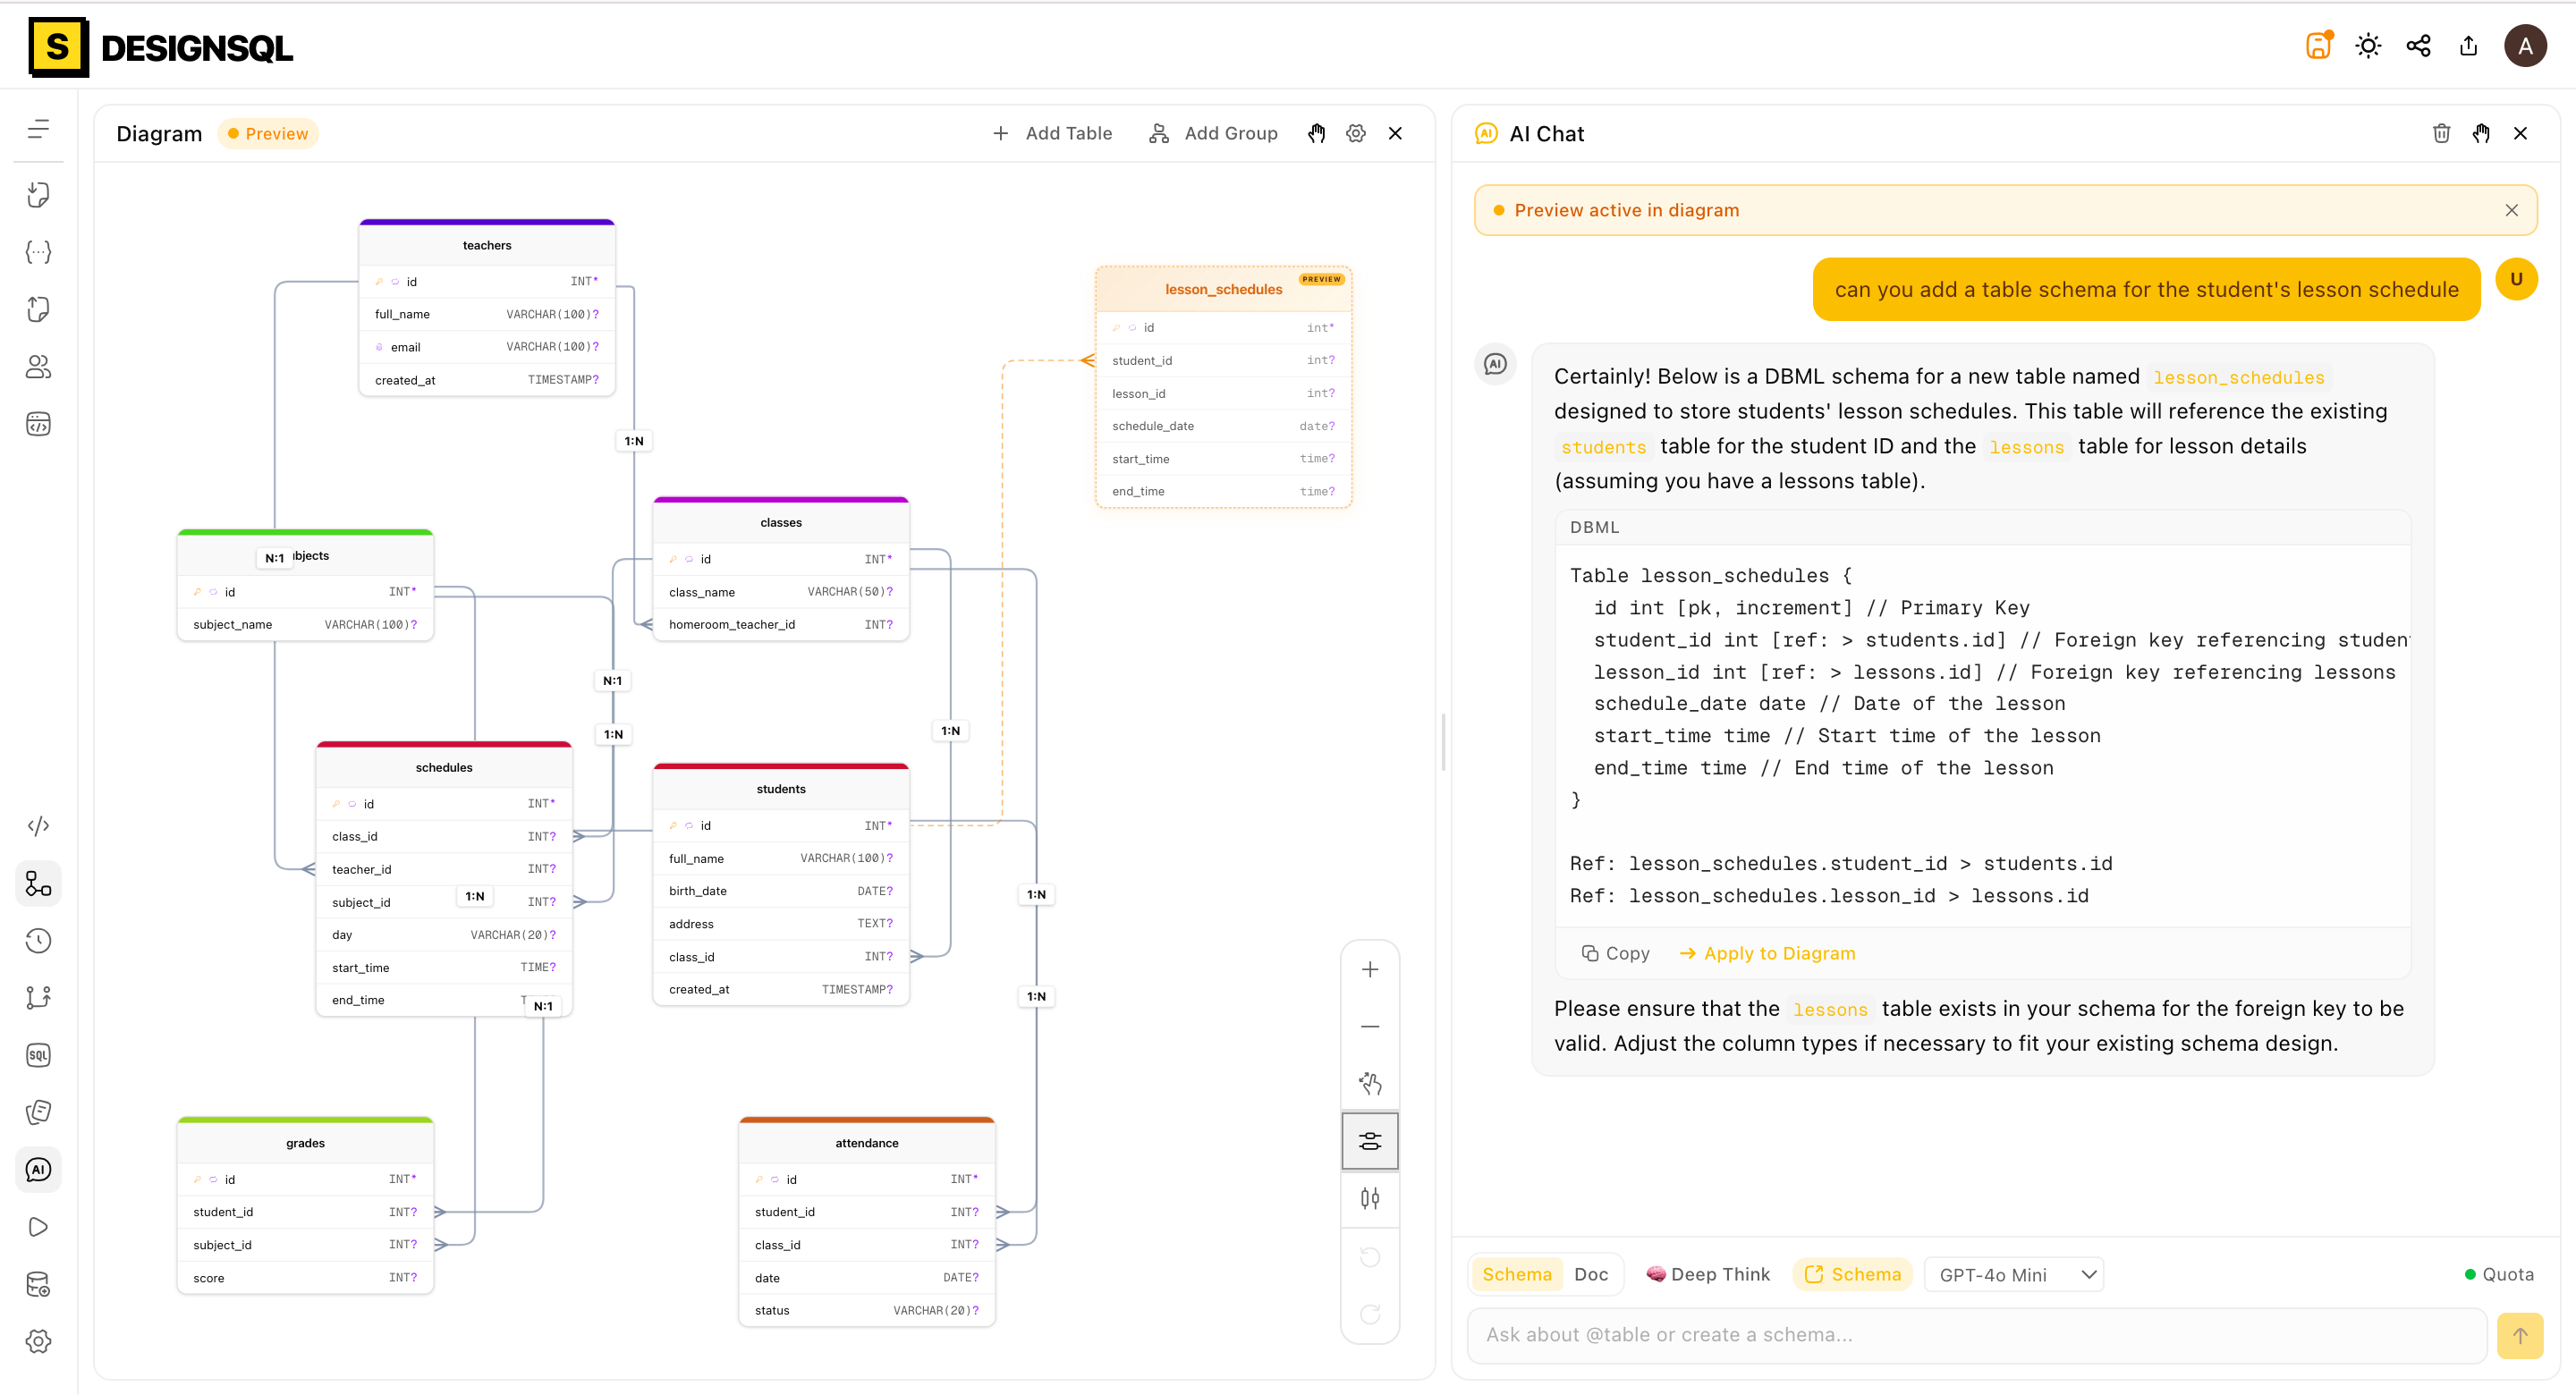Select the Doc mode tab in chat footer
Screen dimensions: 2576x1395
click(1591, 1275)
